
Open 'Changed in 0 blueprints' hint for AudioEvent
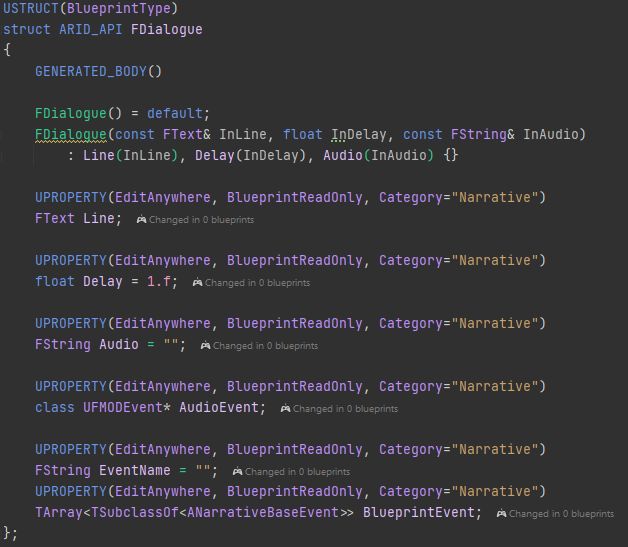coord(346,408)
